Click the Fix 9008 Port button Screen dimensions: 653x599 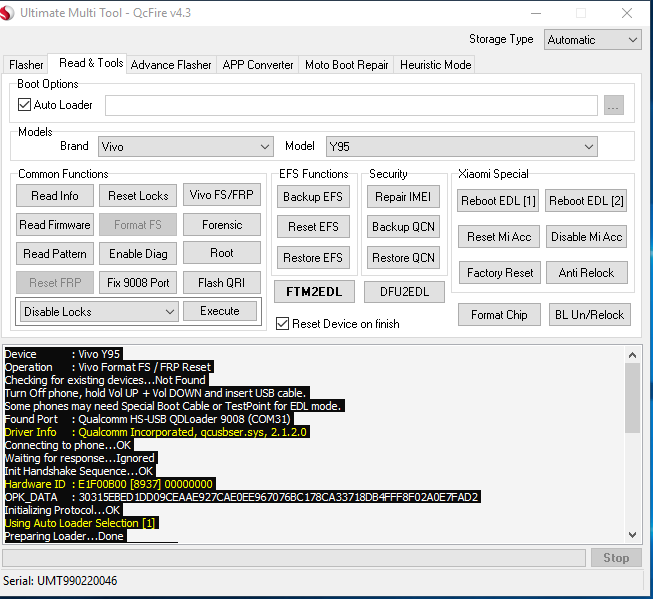click(138, 283)
